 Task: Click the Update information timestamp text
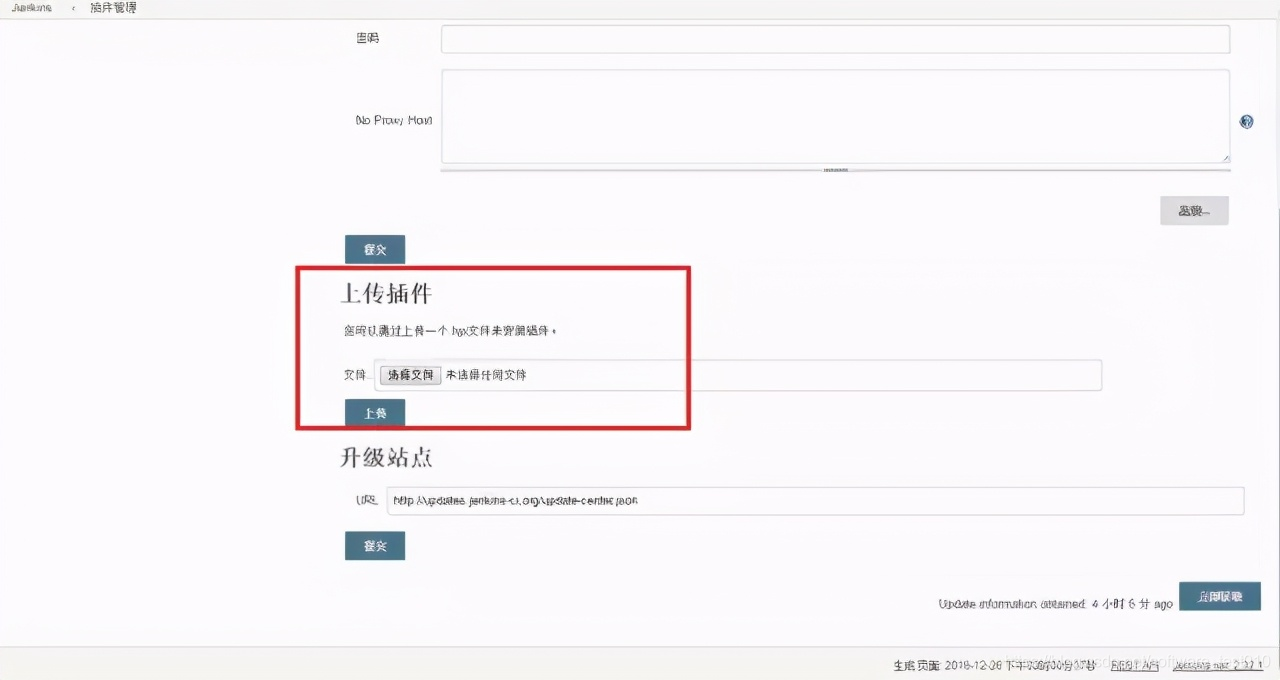[x=1055, y=604]
